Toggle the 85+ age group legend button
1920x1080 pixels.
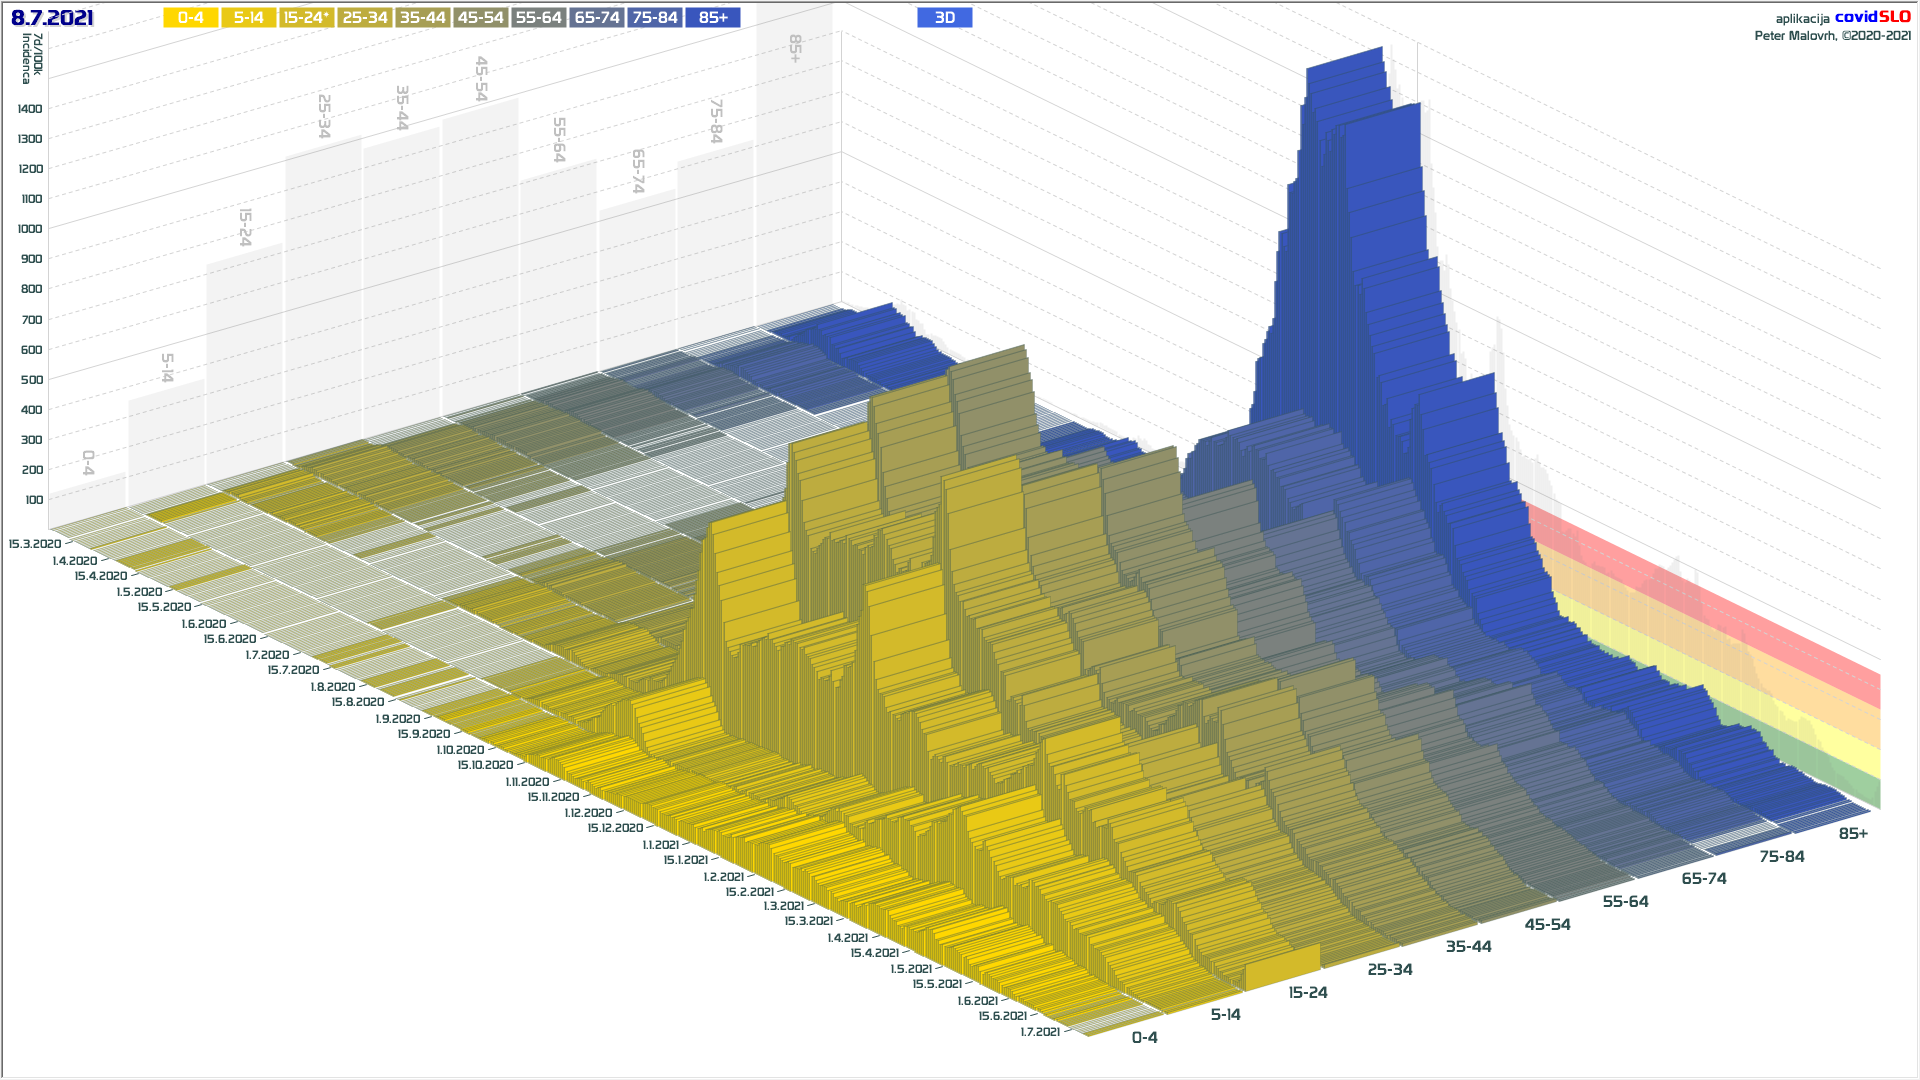tap(713, 18)
